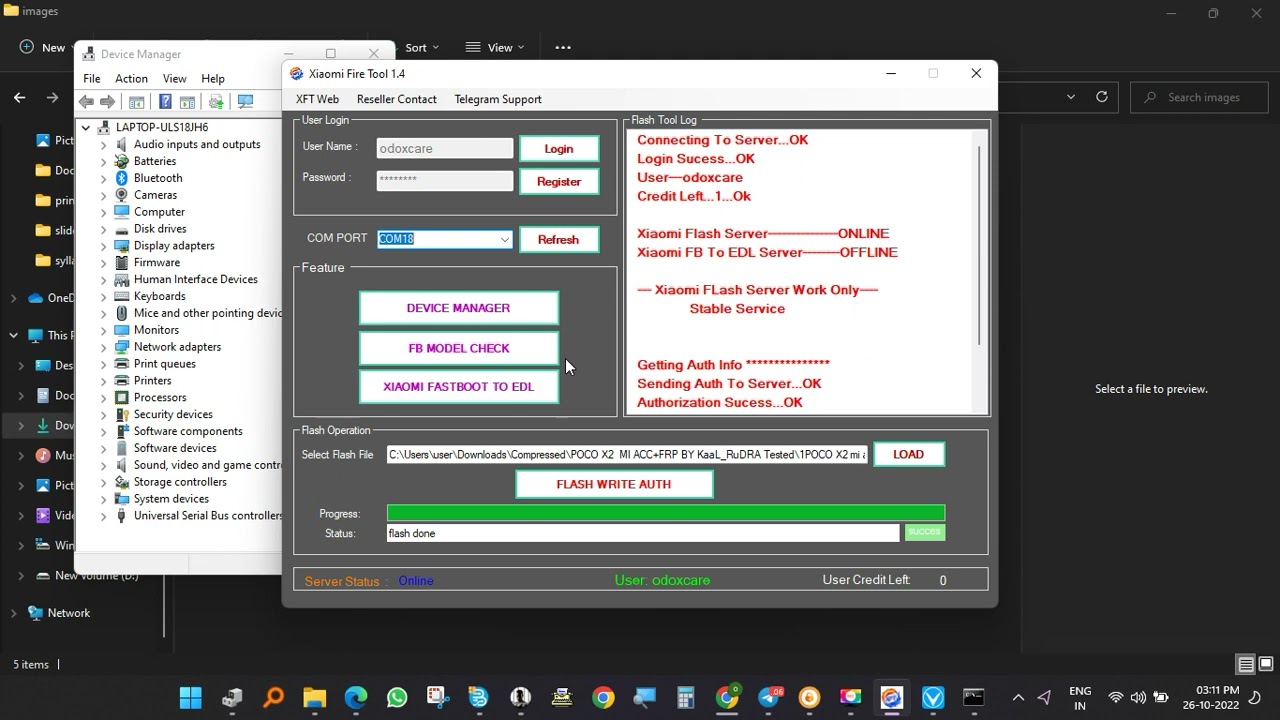Open the COM PORT combo box
Image resolution: width=1280 pixels, height=720 pixels.
(x=445, y=239)
